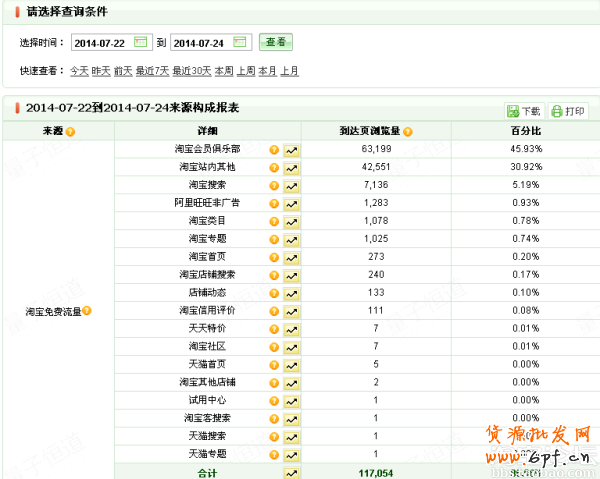Click the start date field 2014-07-22

(100, 42)
